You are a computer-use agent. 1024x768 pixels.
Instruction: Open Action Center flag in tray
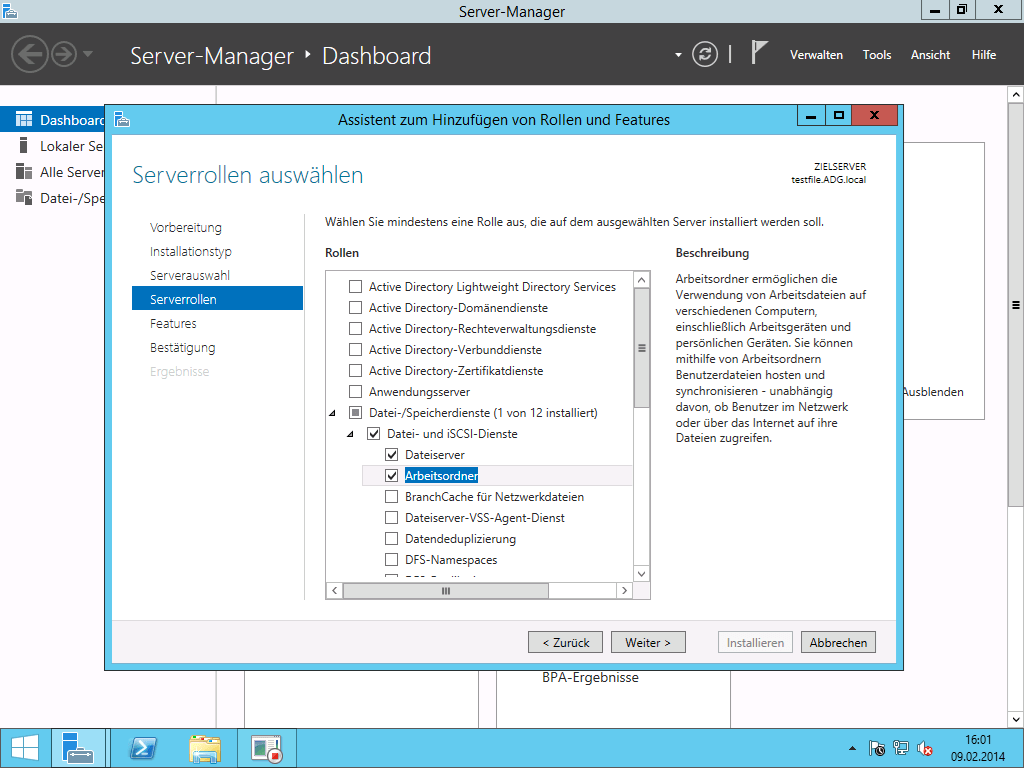click(x=876, y=748)
